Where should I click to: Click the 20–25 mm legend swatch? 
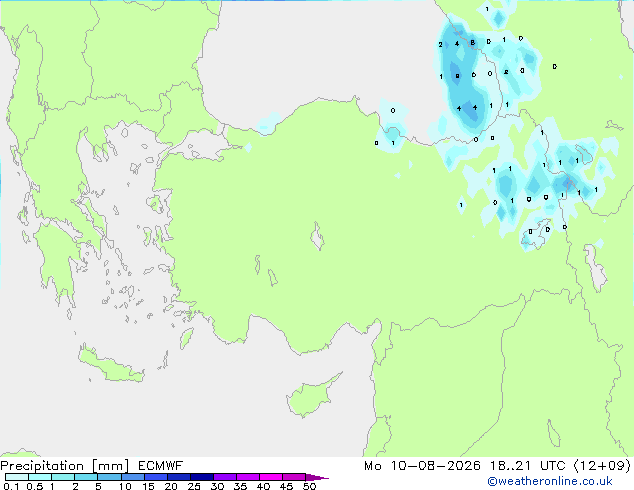click(x=179, y=477)
